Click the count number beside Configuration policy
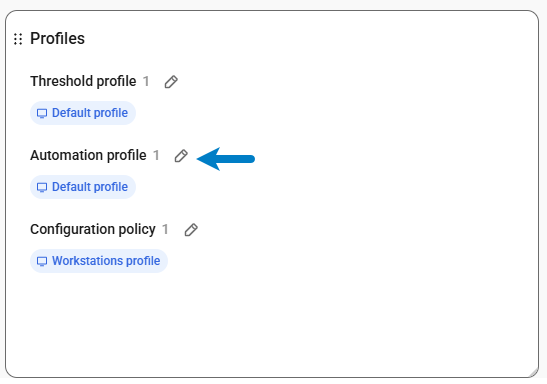 pyautogui.click(x=165, y=229)
